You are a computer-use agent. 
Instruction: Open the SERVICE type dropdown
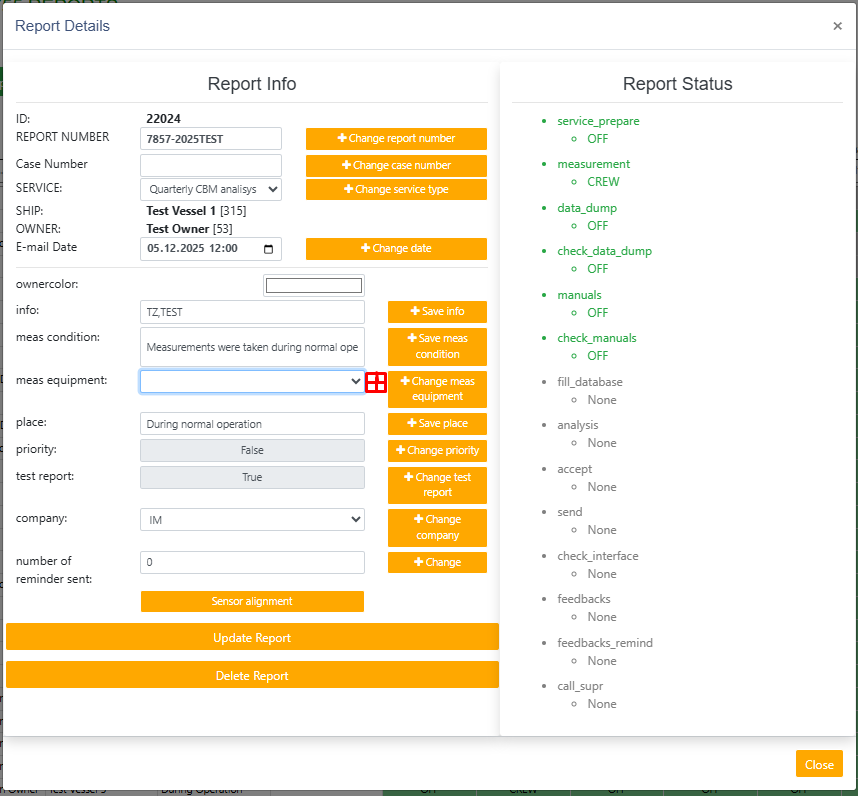[211, 189]
